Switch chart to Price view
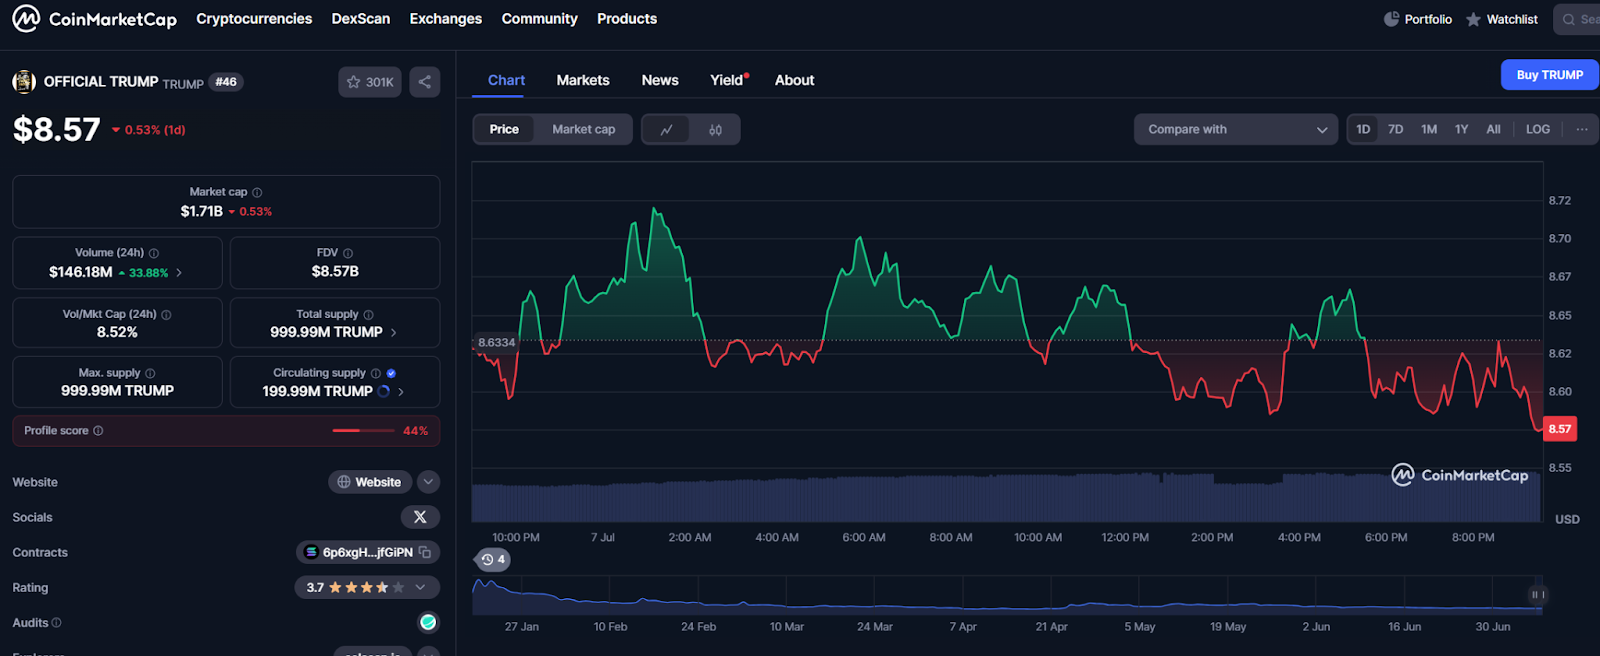The width and height of the screenshot is (1600, 656). 504,129
